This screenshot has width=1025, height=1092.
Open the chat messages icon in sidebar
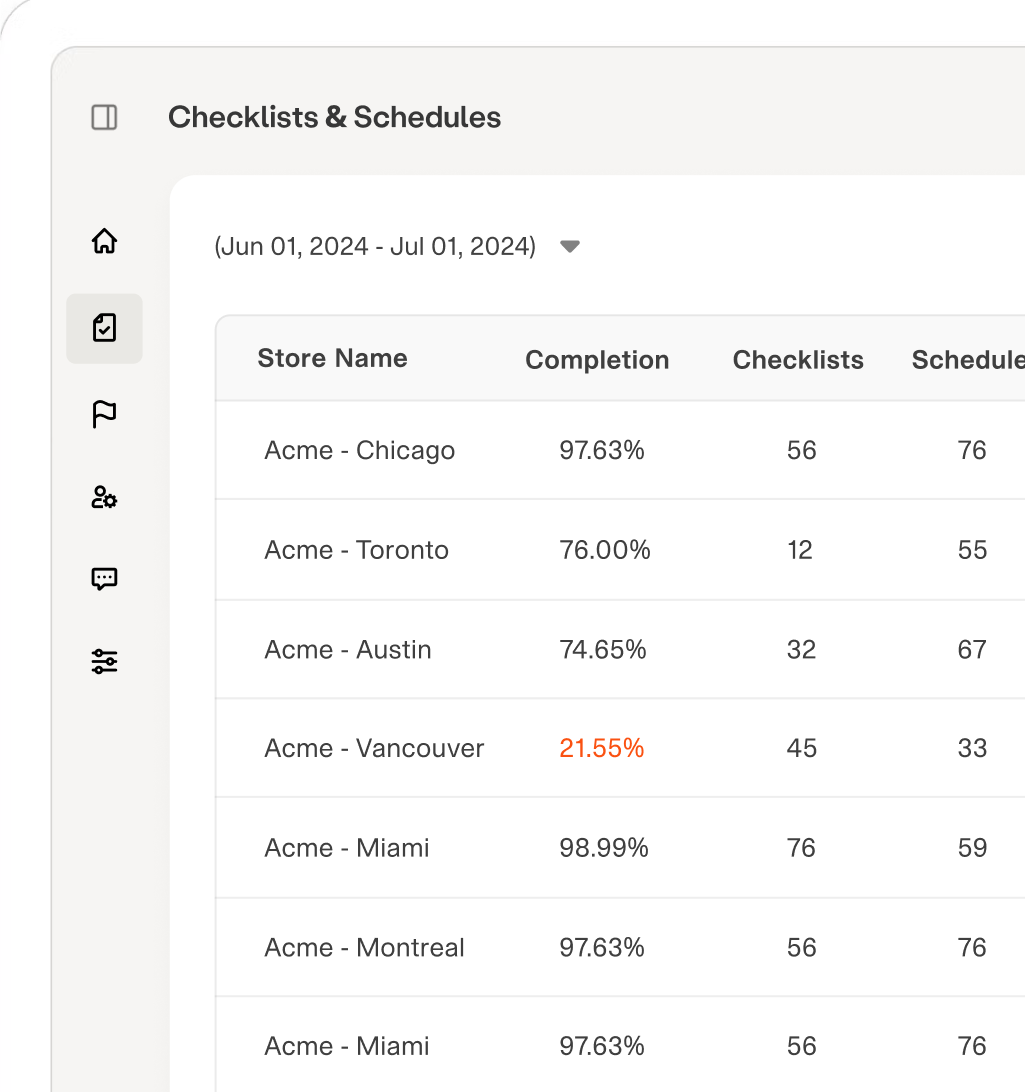point(104,579)
